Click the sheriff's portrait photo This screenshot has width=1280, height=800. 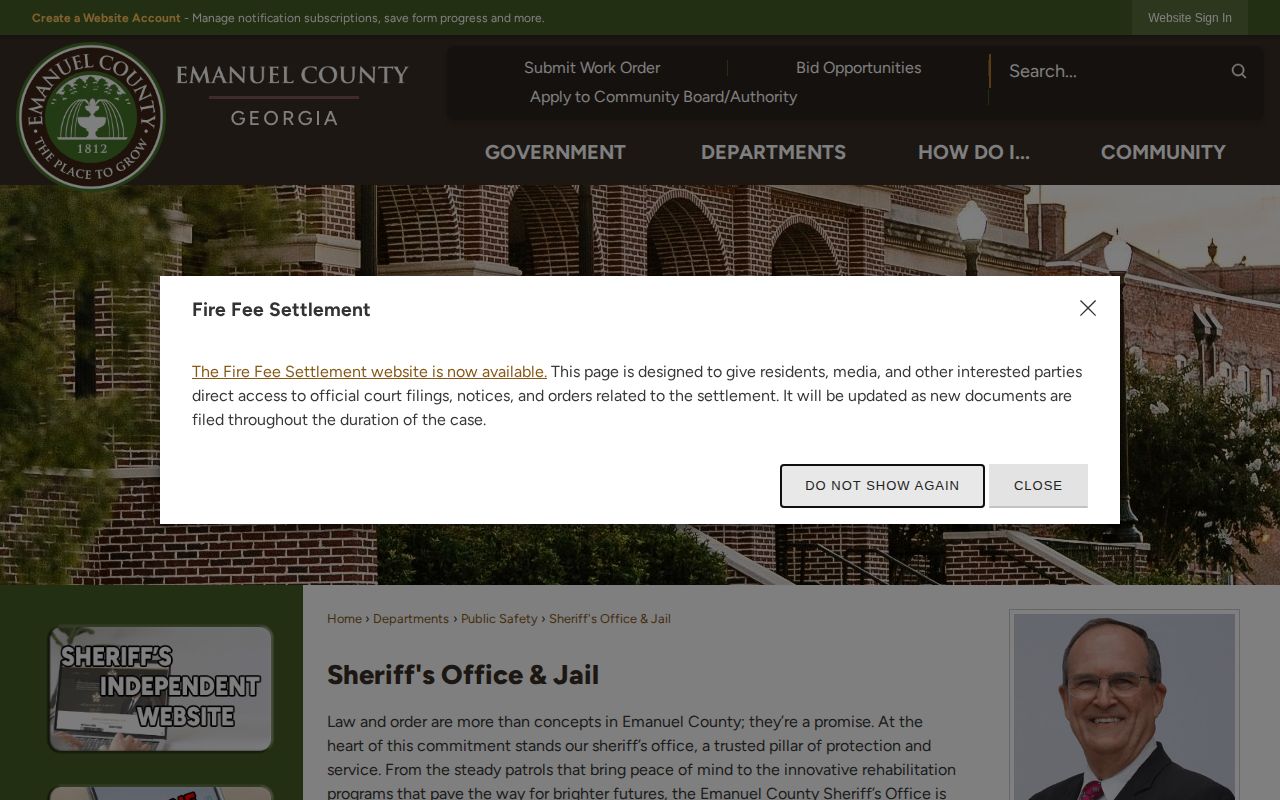click(x=1124, y=707)
